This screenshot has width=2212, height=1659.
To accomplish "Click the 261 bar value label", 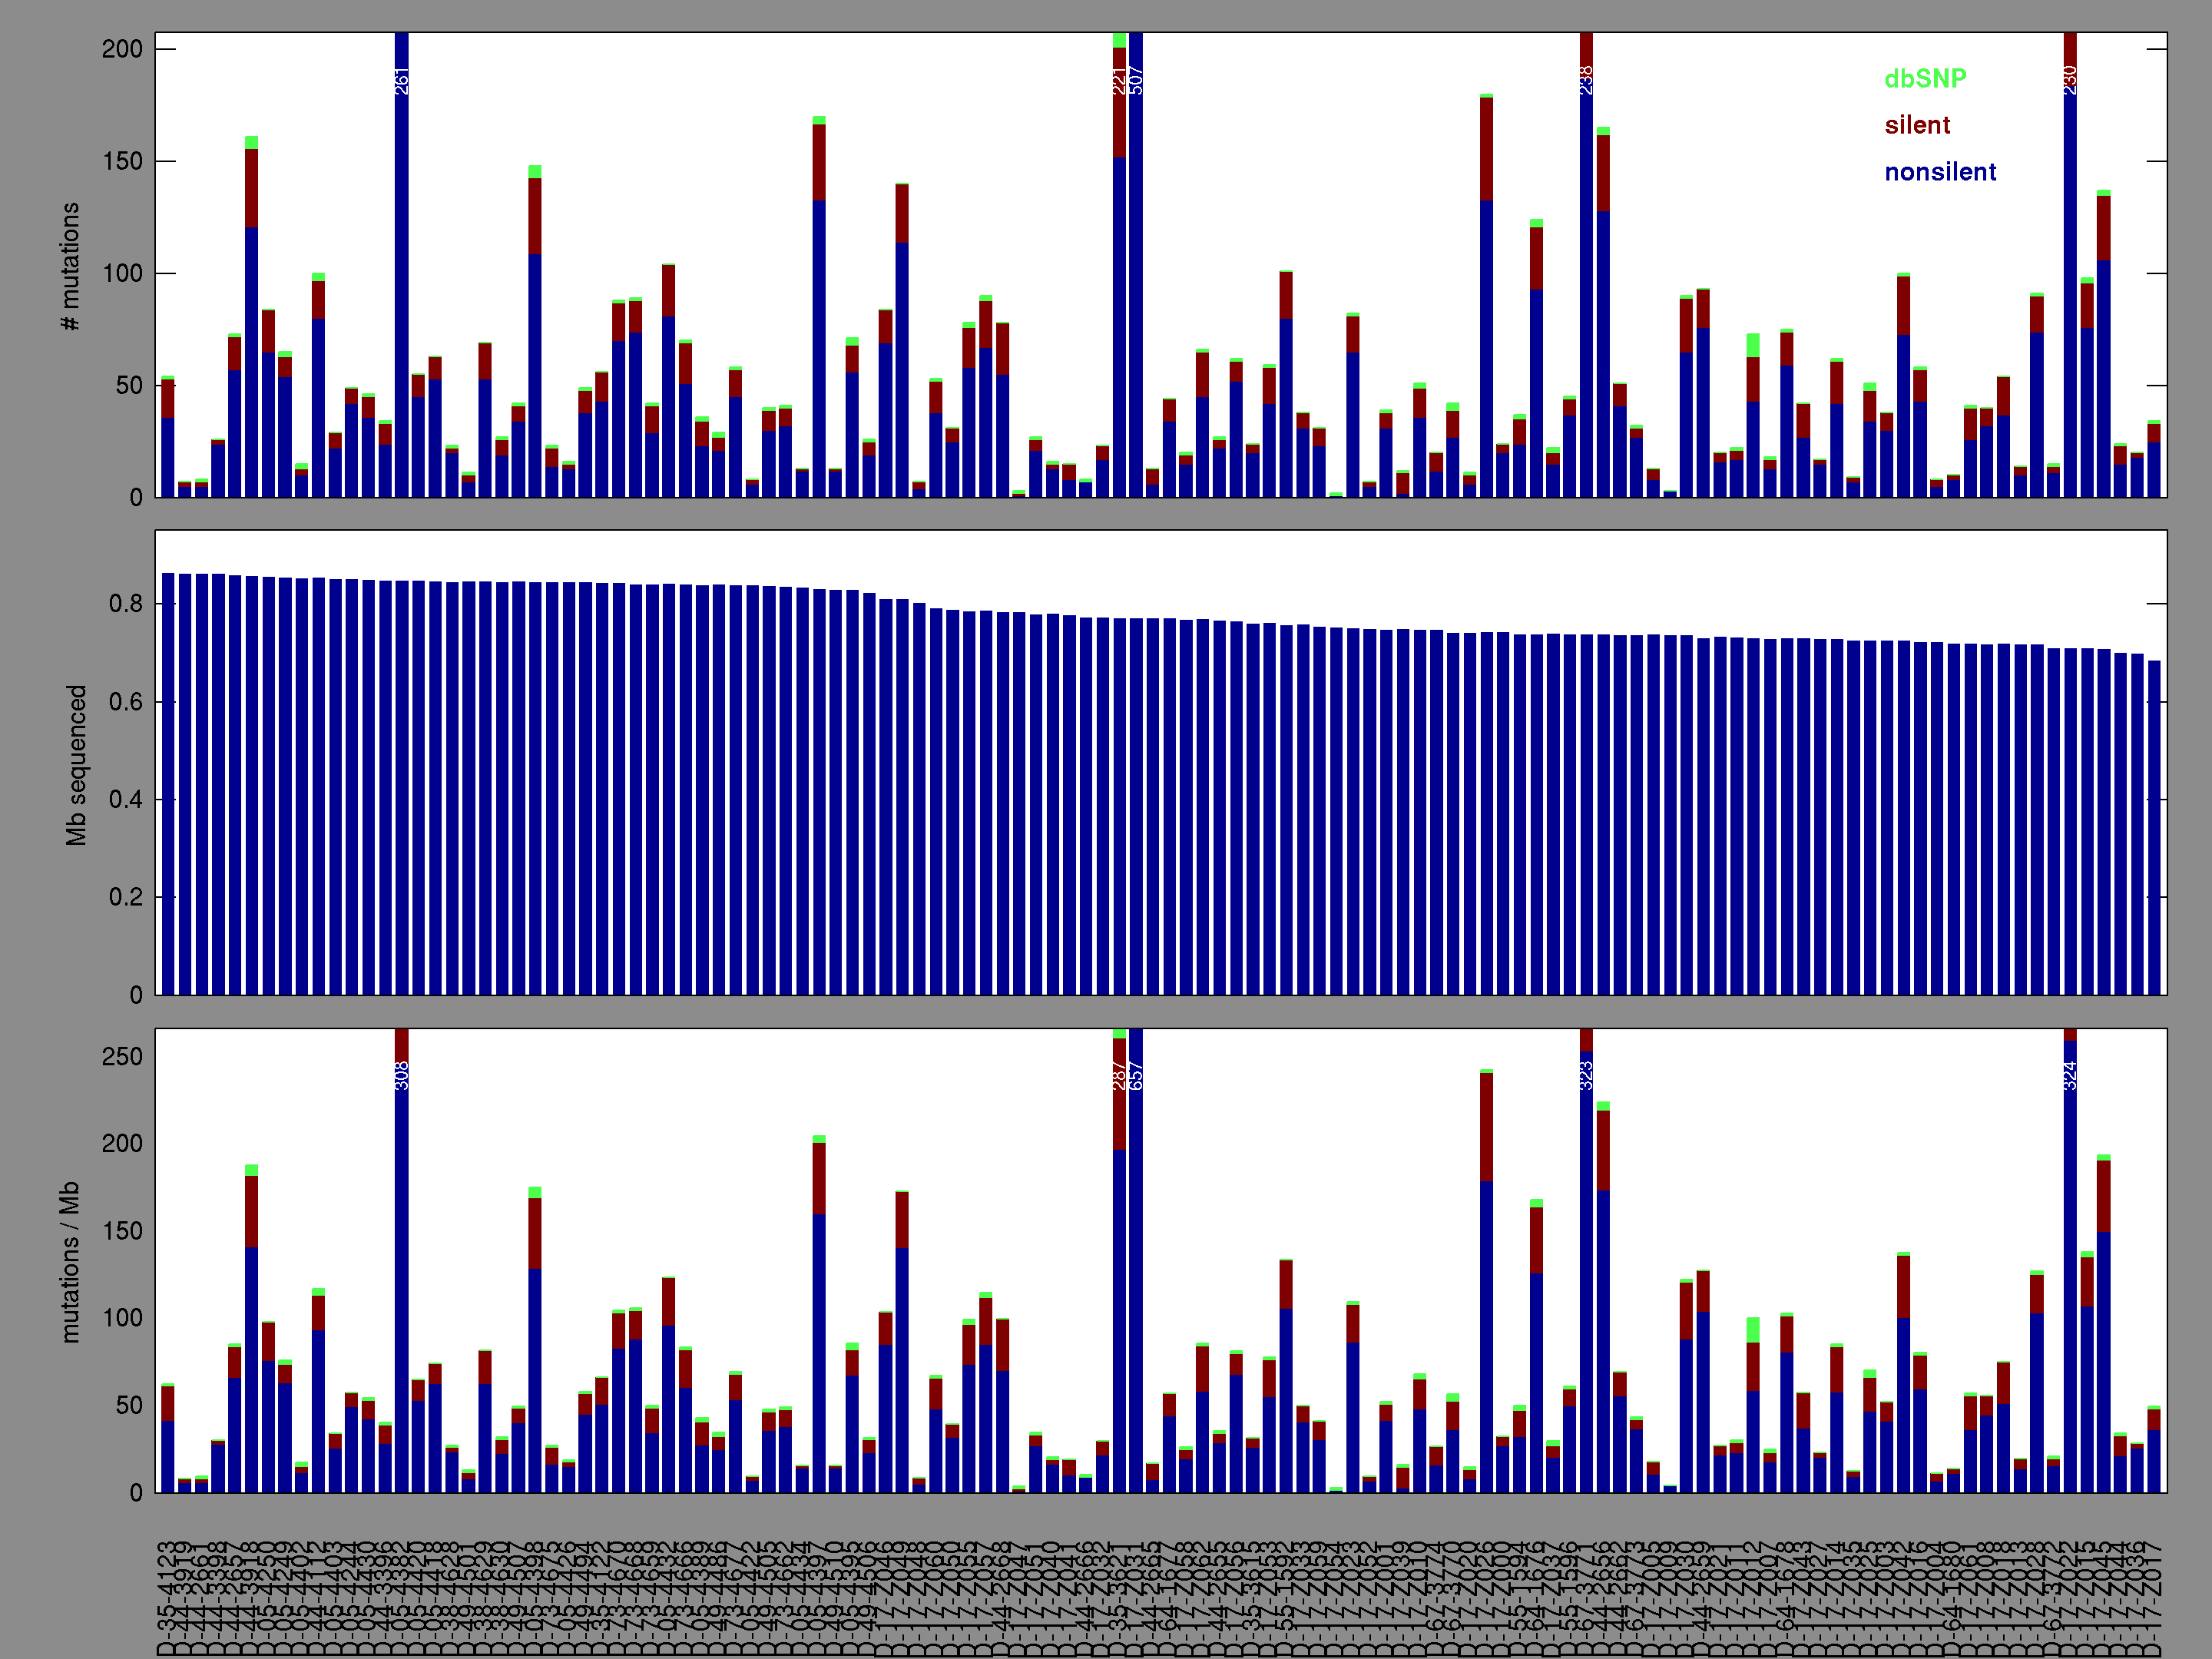I will point(402,81).
